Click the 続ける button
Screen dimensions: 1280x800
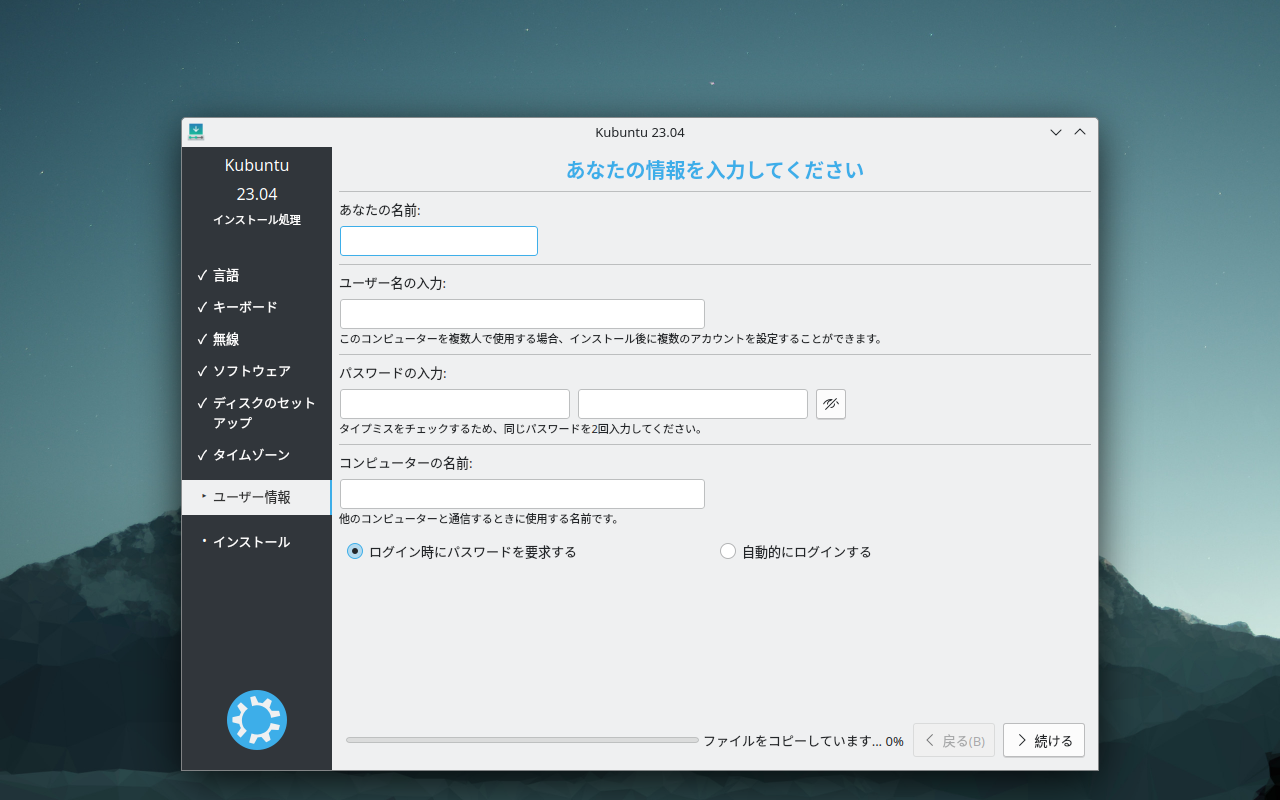(1044, 740)
